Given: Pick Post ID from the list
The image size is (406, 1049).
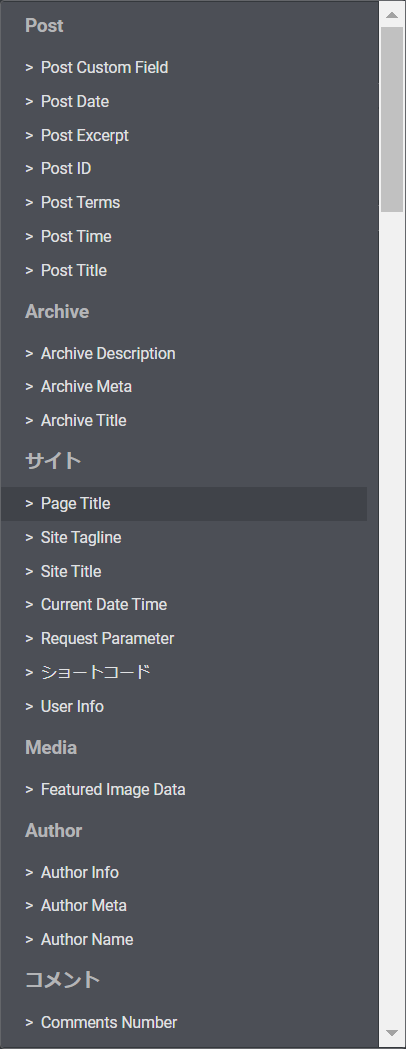Looking at the screenshot, I should point(184,169).
